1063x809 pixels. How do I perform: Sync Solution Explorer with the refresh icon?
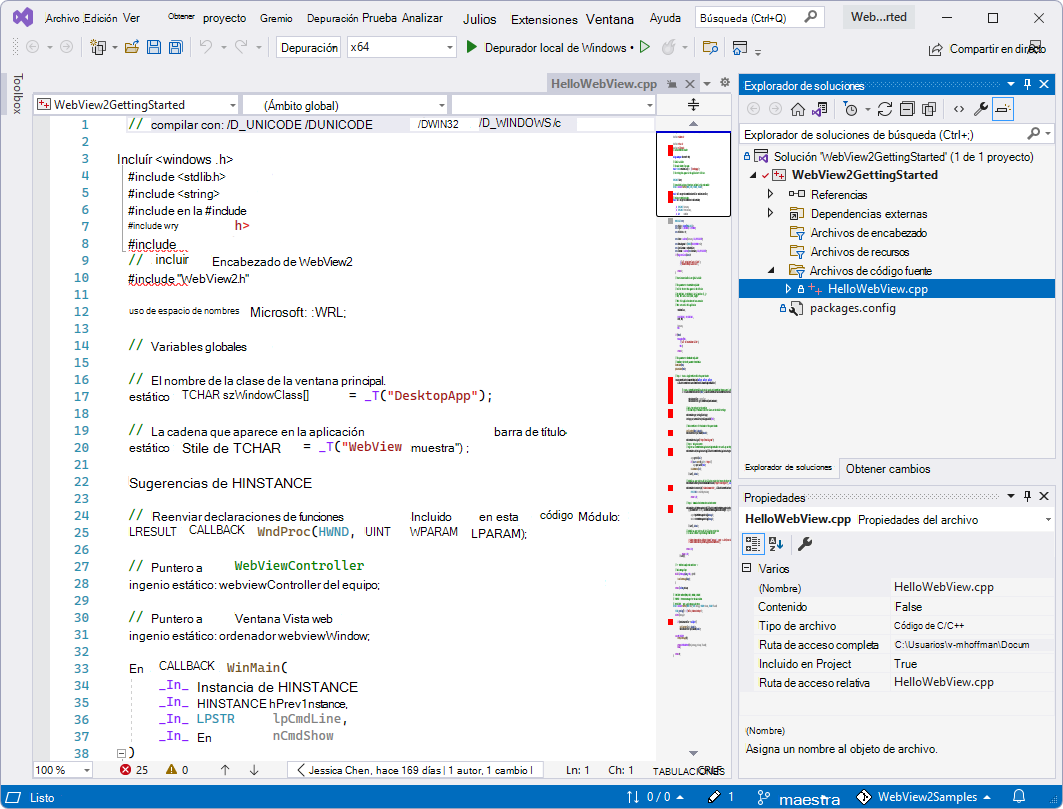tap(884, 109)
